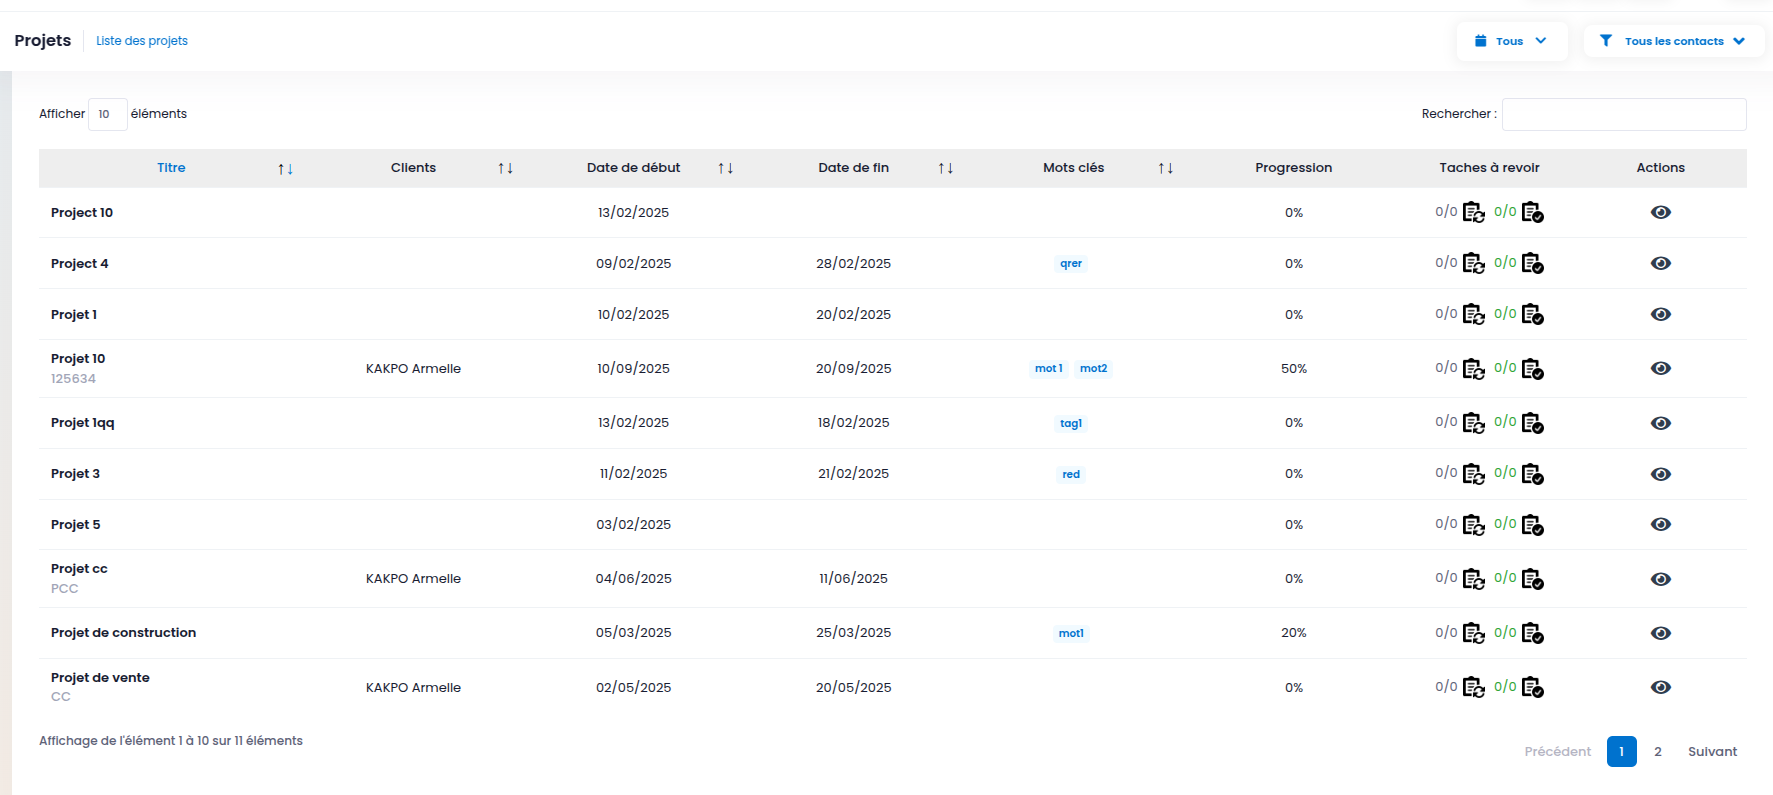Focus the Rechercher search field
This screenshot has width=1773, height=795.
pos(1624,114)
